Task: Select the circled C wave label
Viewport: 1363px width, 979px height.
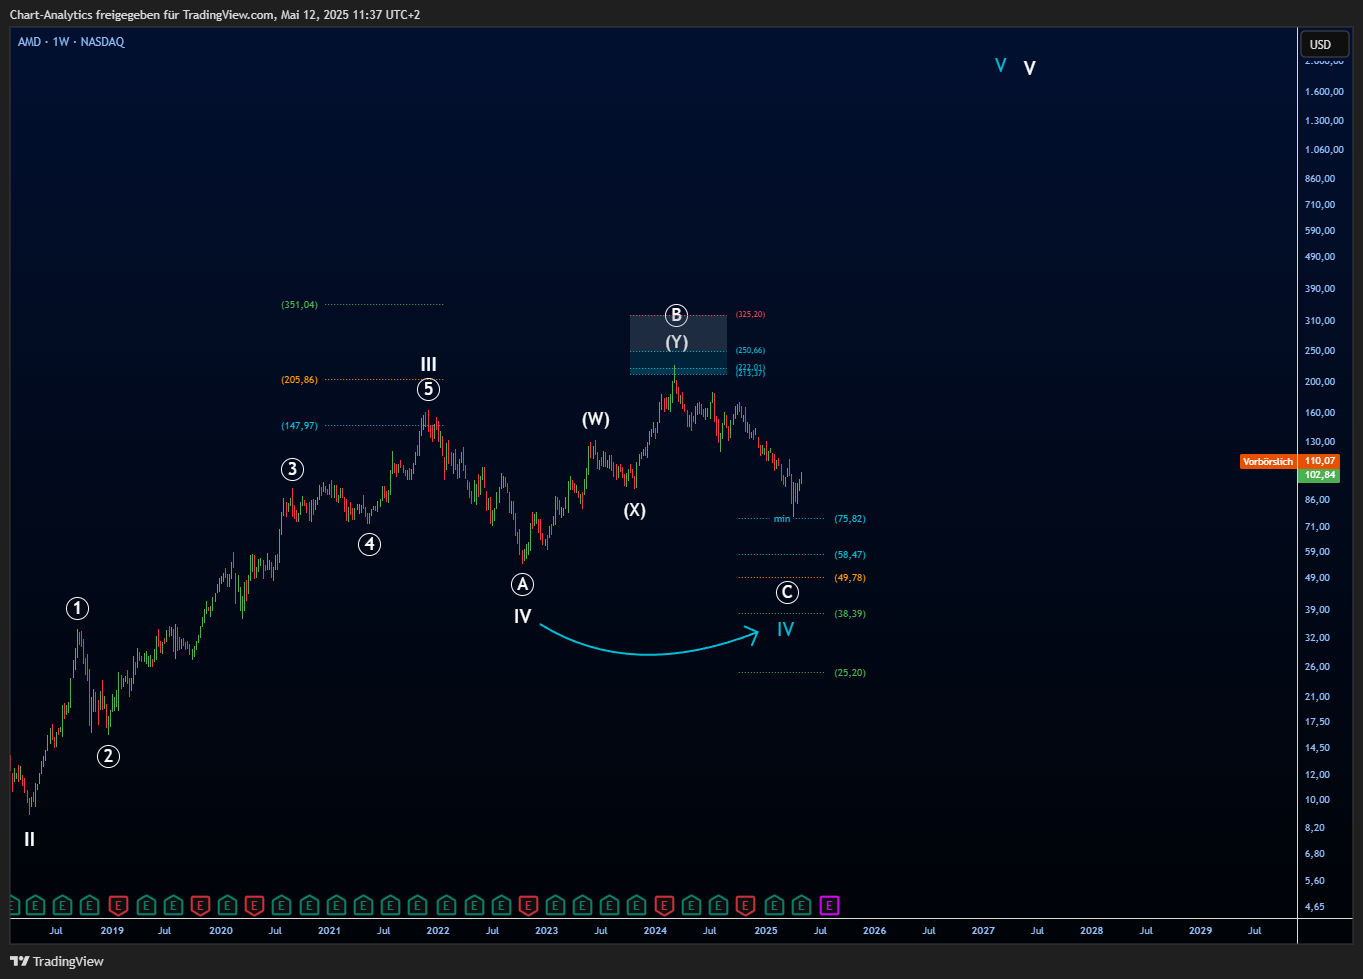Action: 787,593
